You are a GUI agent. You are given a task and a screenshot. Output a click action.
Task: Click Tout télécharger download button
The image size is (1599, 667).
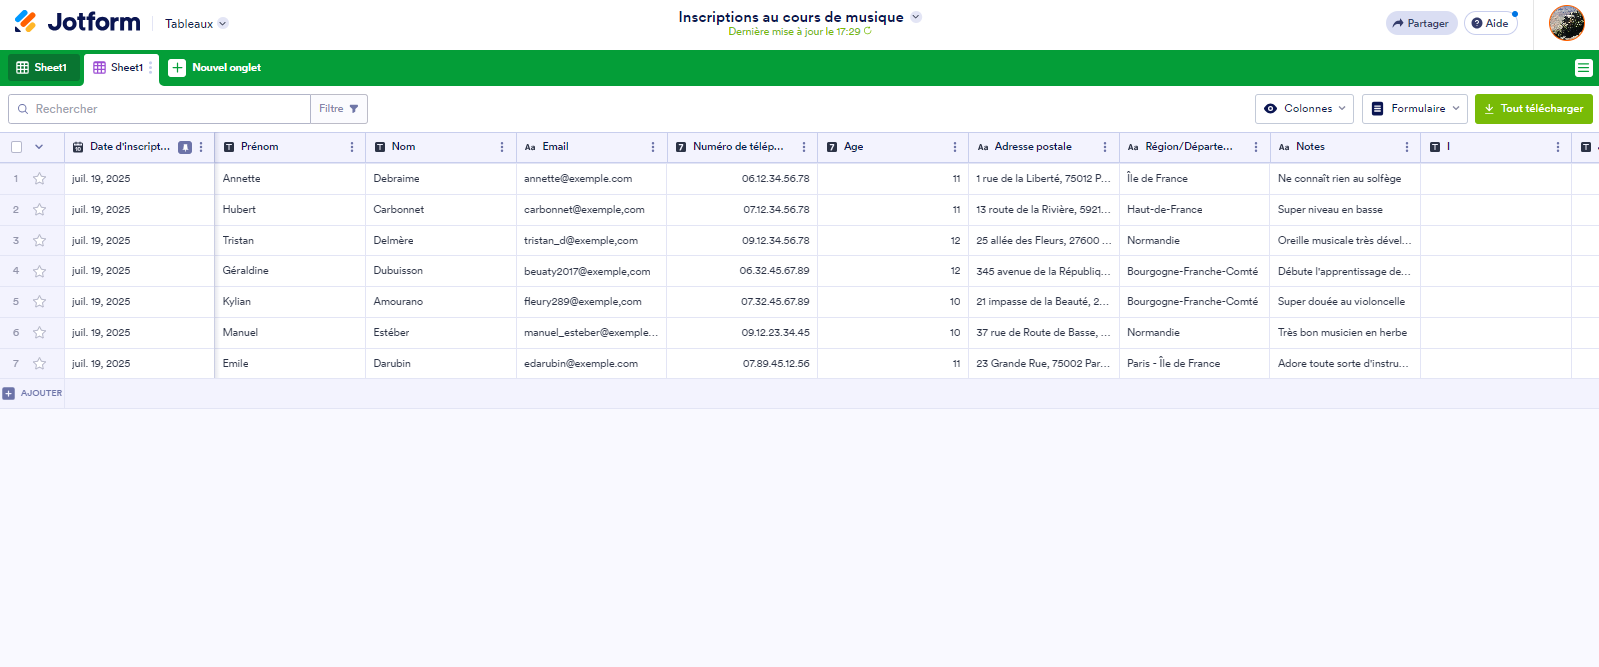[1533, 109]
